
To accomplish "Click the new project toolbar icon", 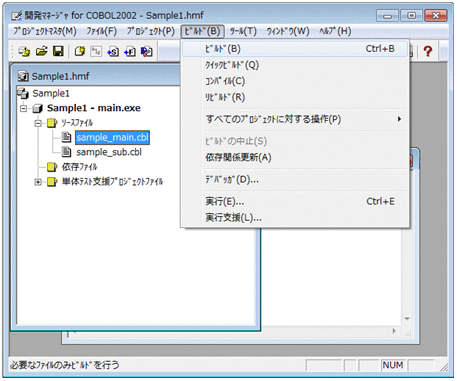I will [x=80, y=51].
